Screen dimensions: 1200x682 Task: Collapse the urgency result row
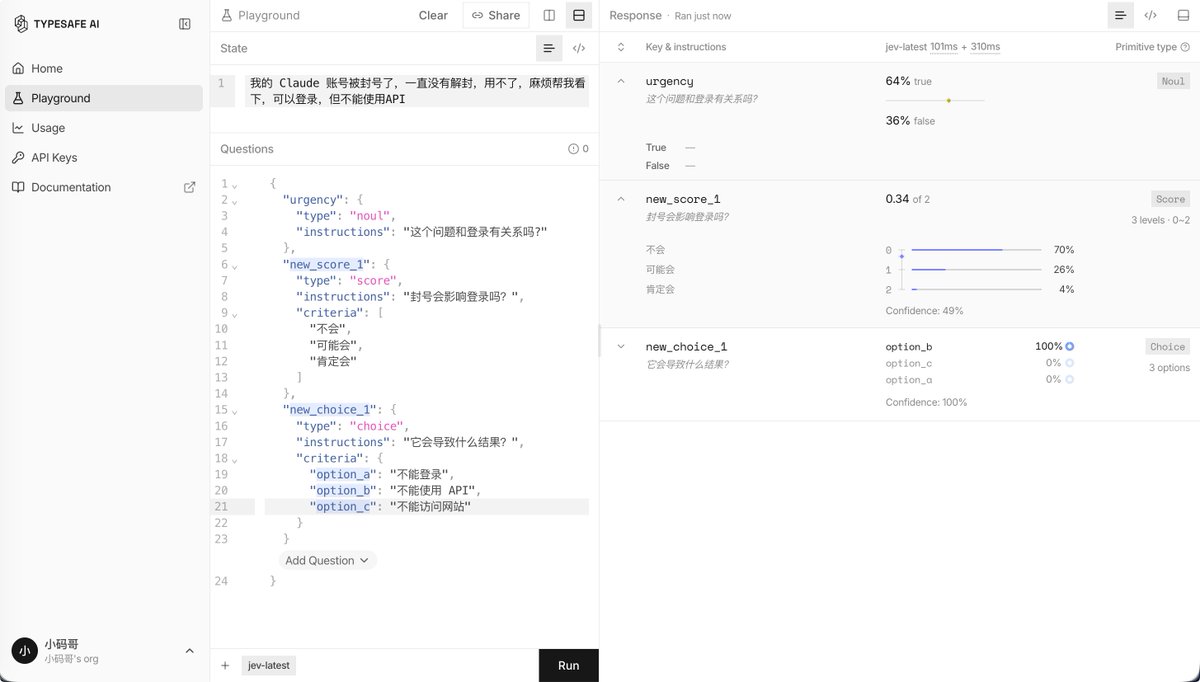point(621,81)
